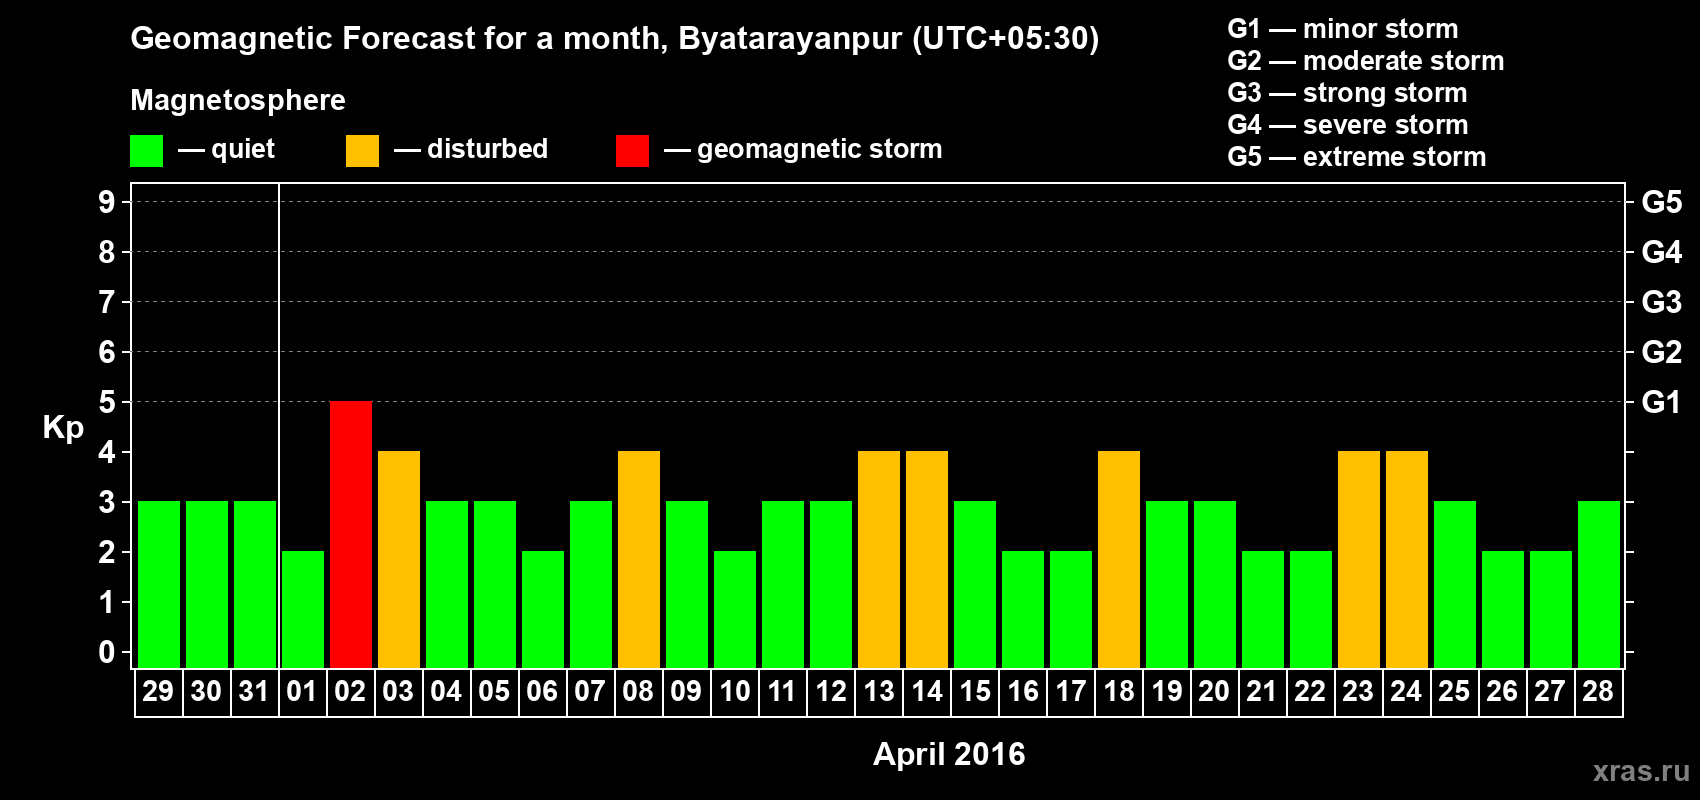The width and height of the screenshot is (1700, 800).
Task: Click the date label 22
Action: (x=1310, y=692)
